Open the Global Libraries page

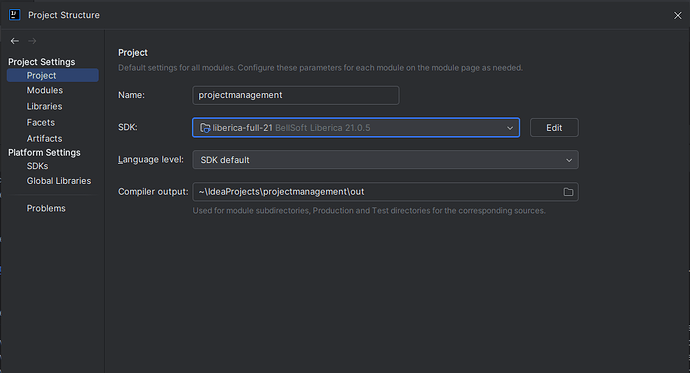click(x=59, y=181)
